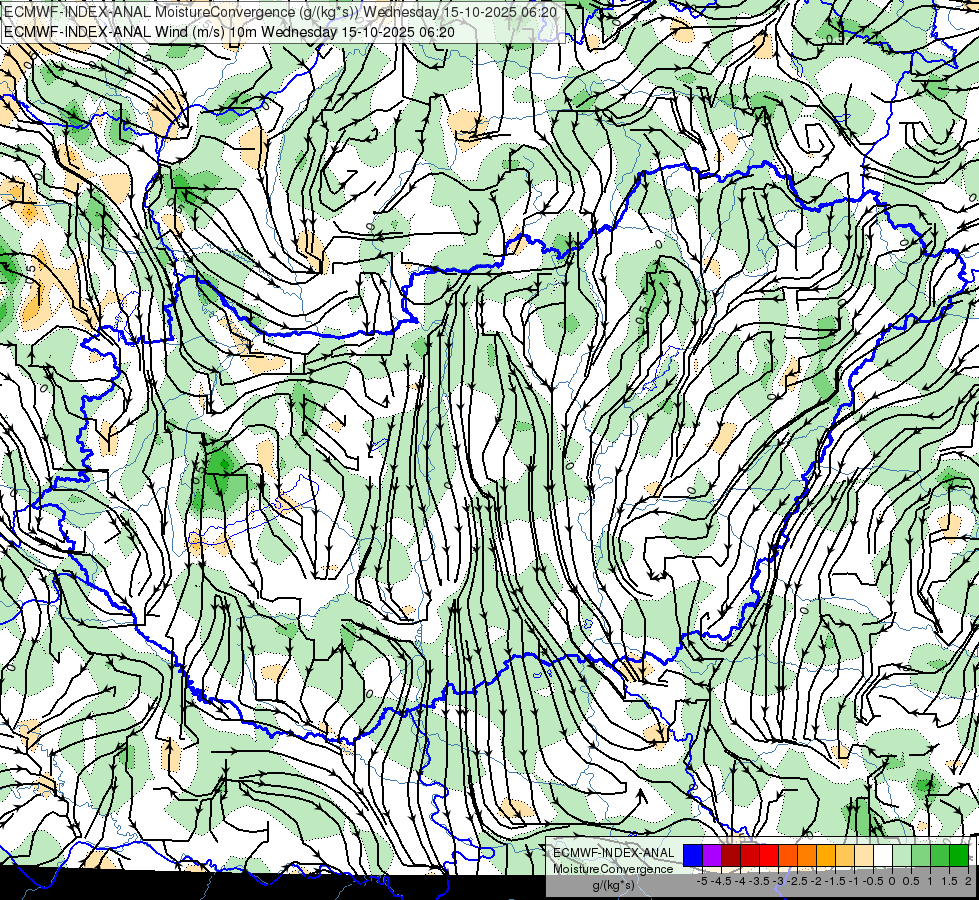
Task: Click the MoistureConvergence label in the legend
Action: pos(613,869)
